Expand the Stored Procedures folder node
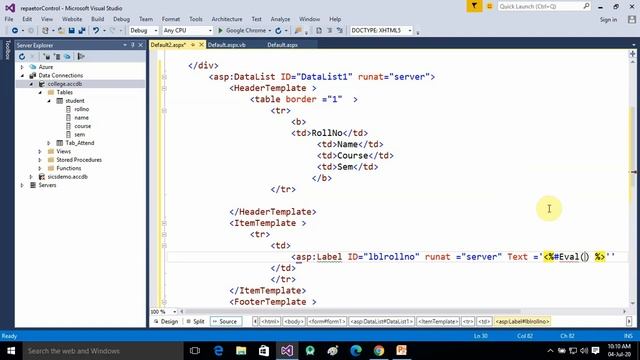Viewport: 640px width, 360px height. [40, 160]
